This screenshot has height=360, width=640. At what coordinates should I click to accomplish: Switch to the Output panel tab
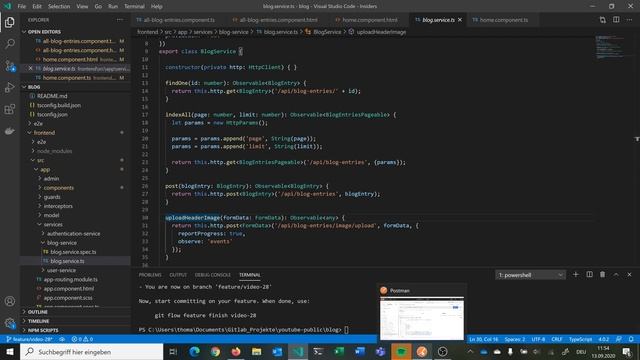(x=178, y=275)
